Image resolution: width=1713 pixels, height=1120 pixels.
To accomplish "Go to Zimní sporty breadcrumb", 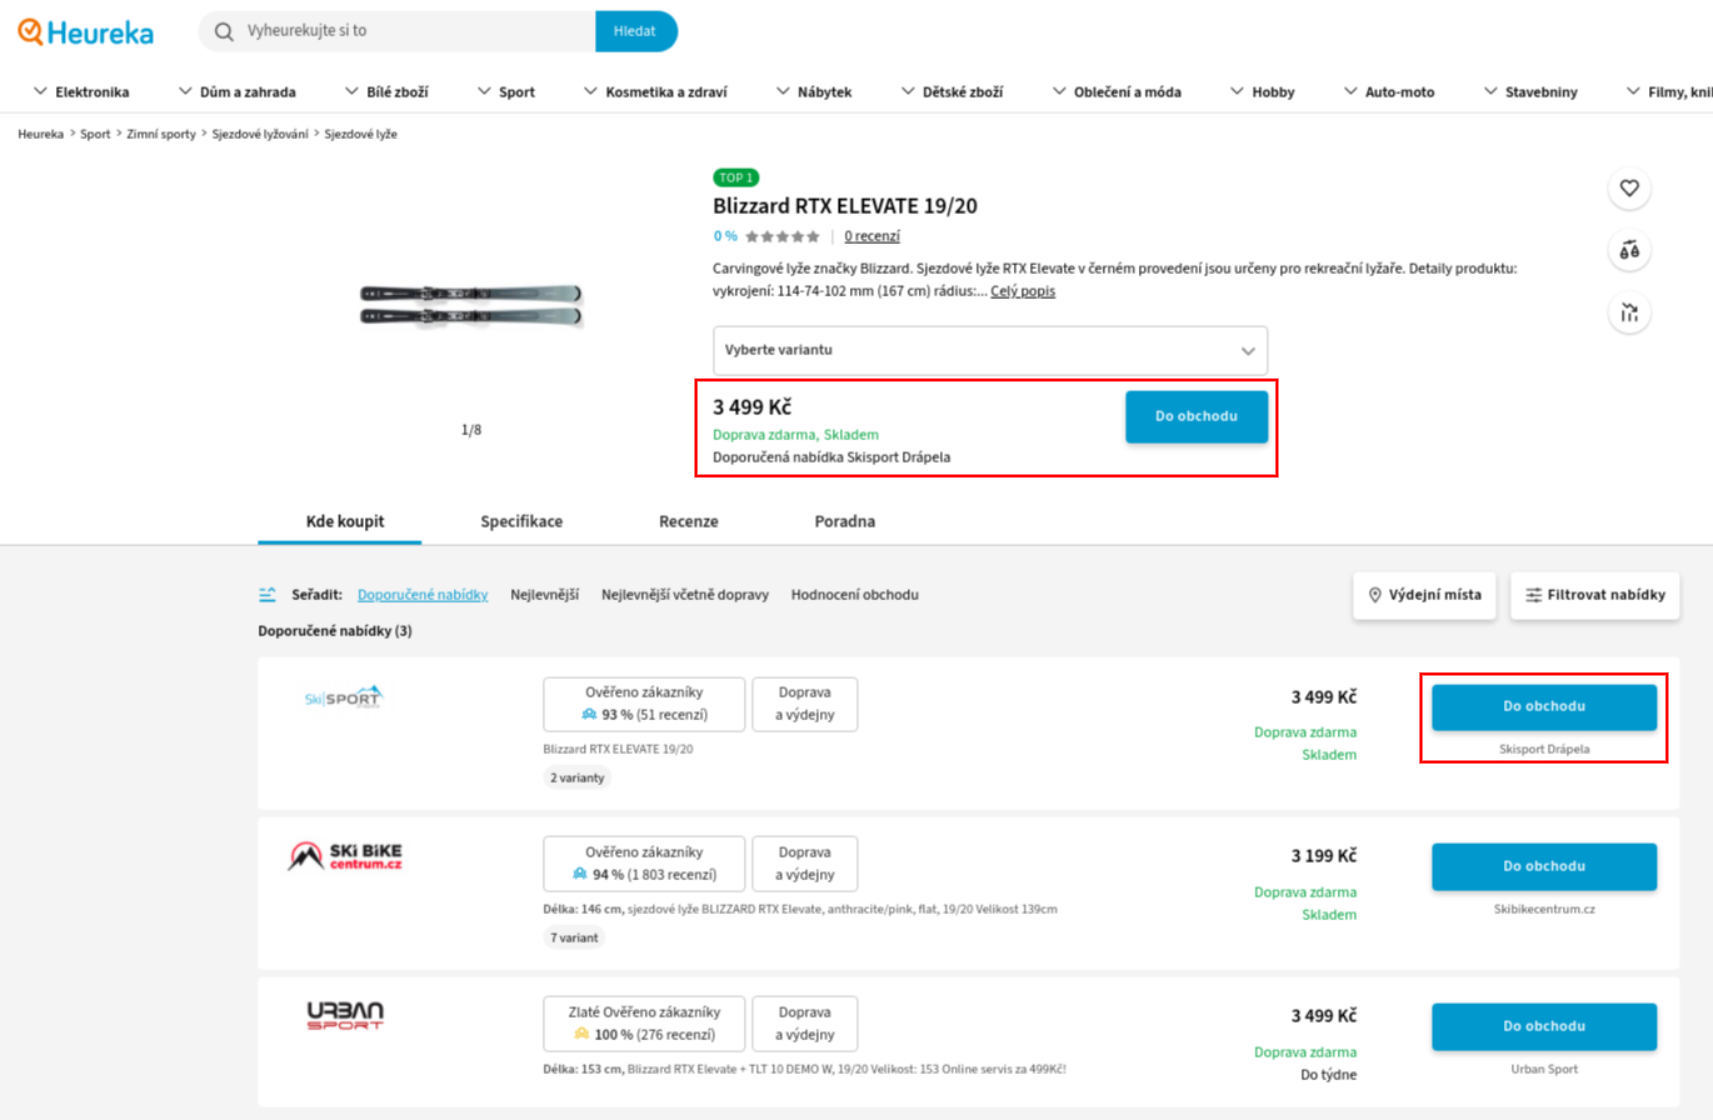I will pyautogui.click(x=161, y=134).
